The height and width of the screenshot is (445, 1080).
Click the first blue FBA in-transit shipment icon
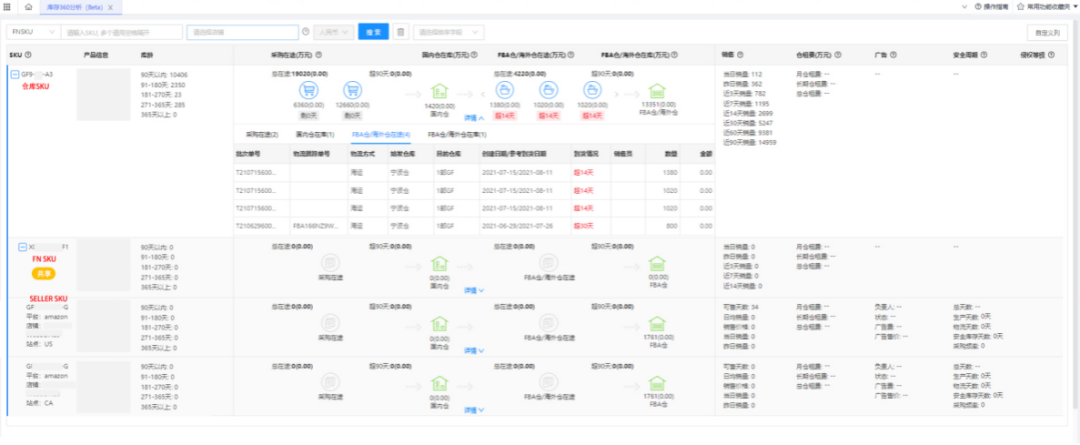click(x=507, y=91)
